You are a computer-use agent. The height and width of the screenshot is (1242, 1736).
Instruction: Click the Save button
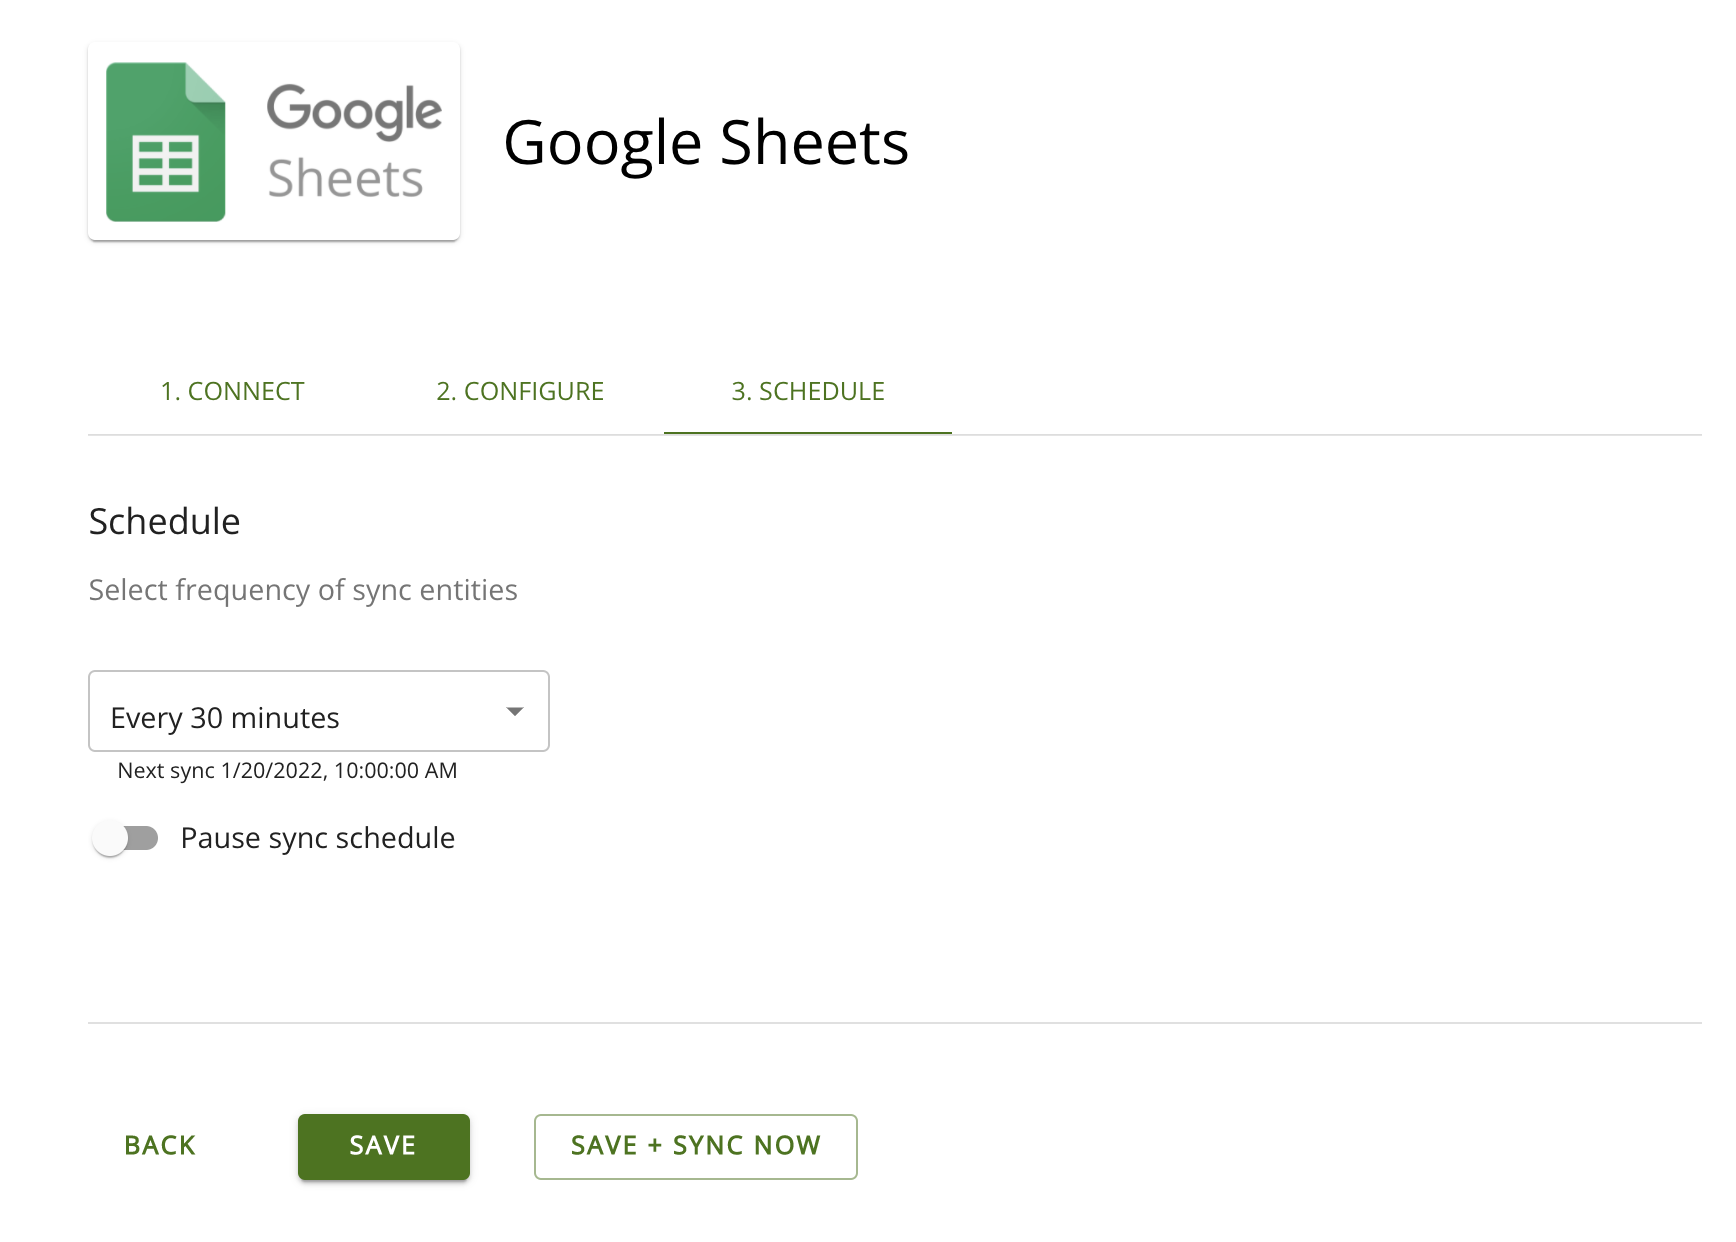pyautogui.click(x=383, y=1146)
